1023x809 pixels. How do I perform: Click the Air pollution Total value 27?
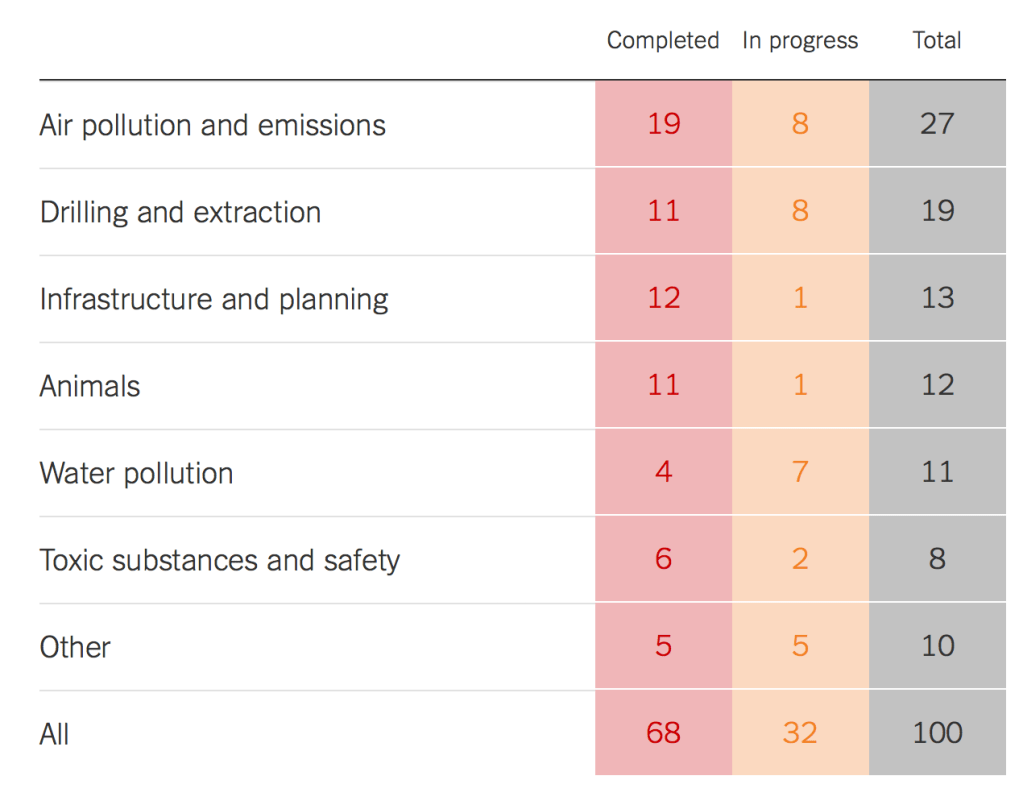(x=937, y=124)
